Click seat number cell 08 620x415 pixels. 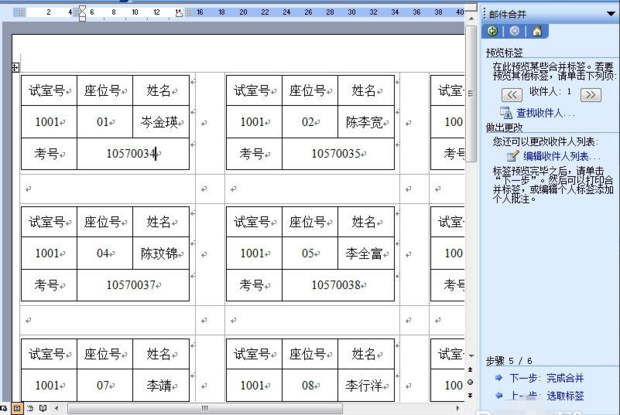click(x=308, y=385)
